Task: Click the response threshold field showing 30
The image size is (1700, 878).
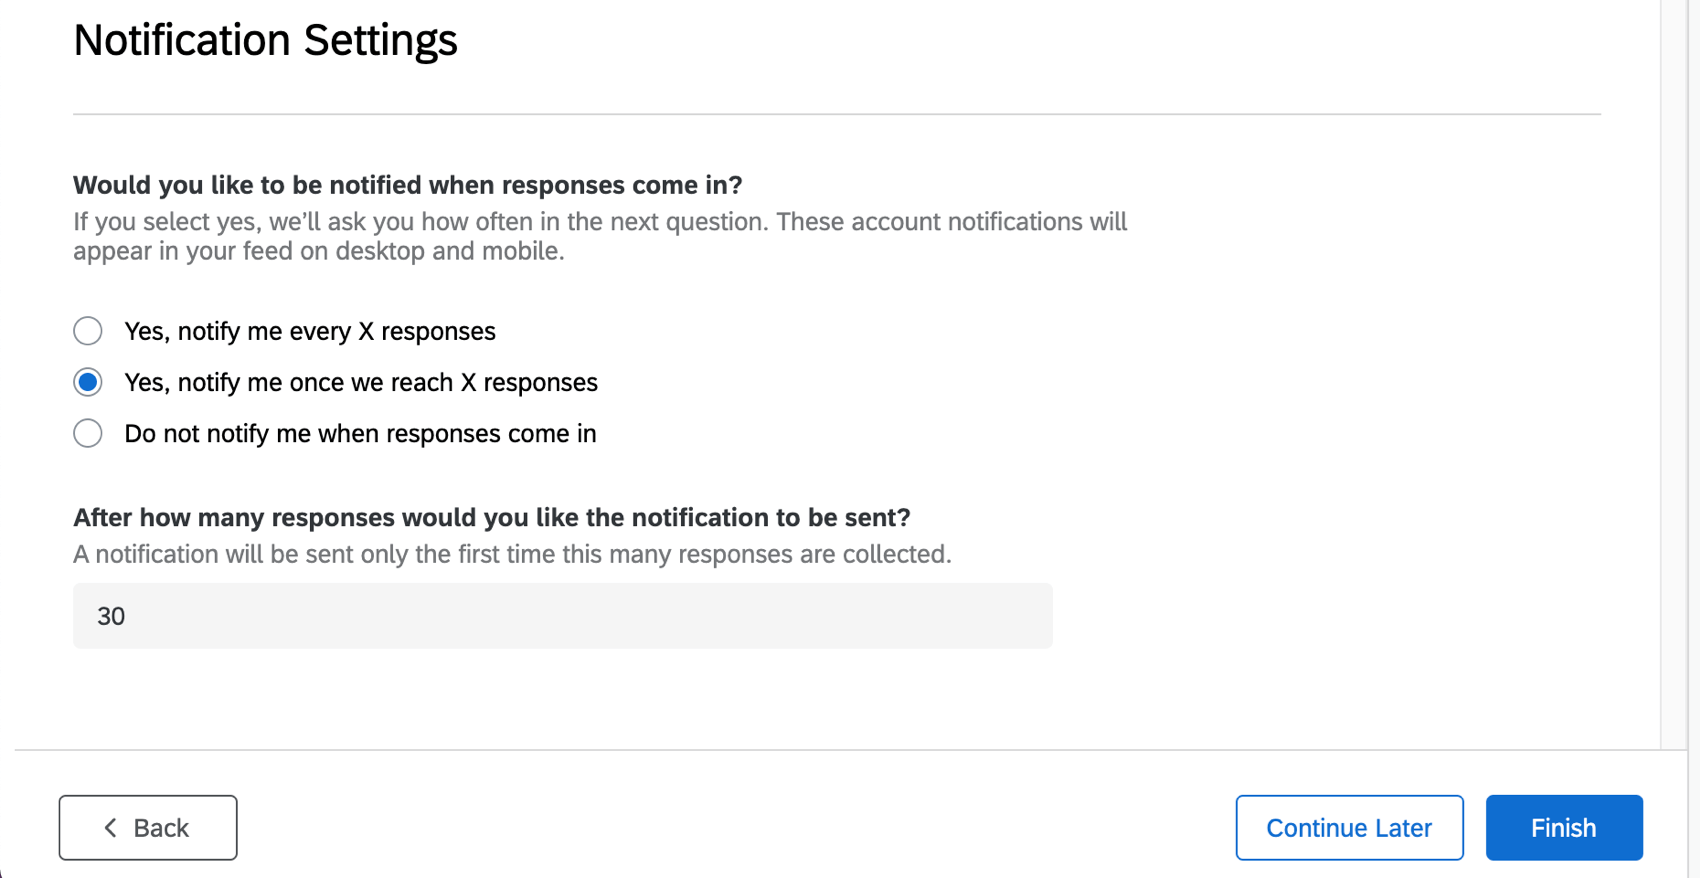Action: tap(560, 615)
